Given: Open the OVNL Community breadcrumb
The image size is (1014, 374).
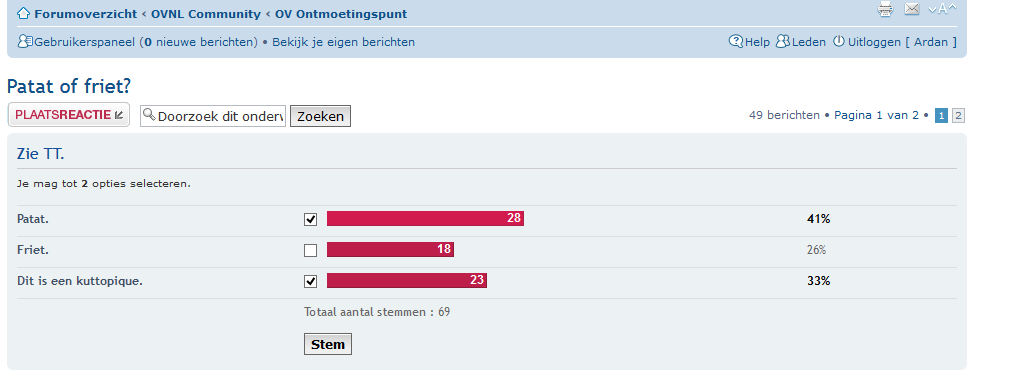Looking at the screenshot, I should click(206, 14).
